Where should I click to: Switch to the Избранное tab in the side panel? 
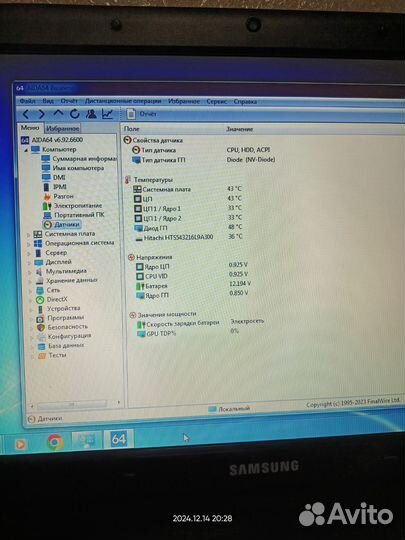63,128
